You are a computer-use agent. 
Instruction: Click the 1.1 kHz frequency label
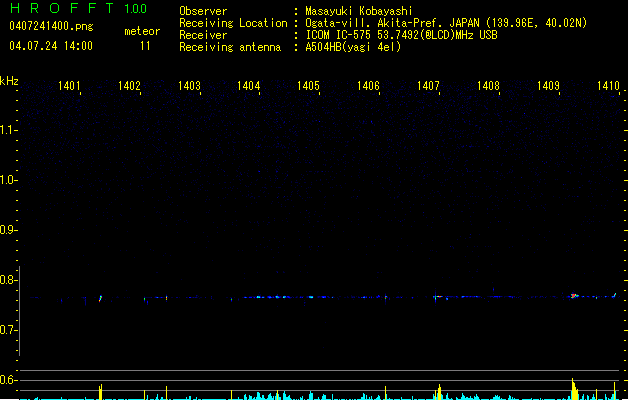(7, 130)
